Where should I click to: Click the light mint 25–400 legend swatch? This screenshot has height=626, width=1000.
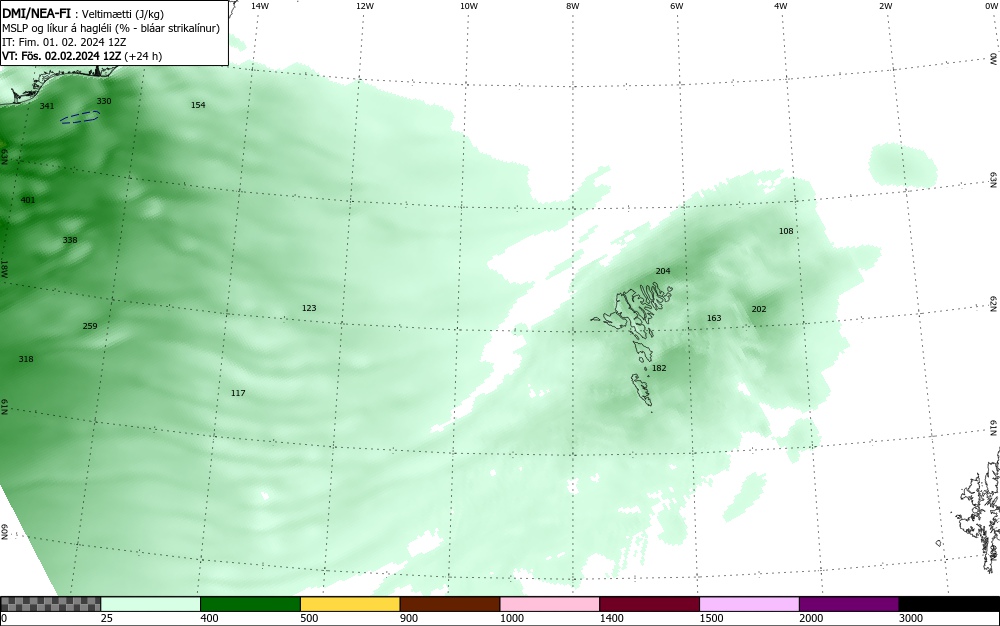pos(150,604)
